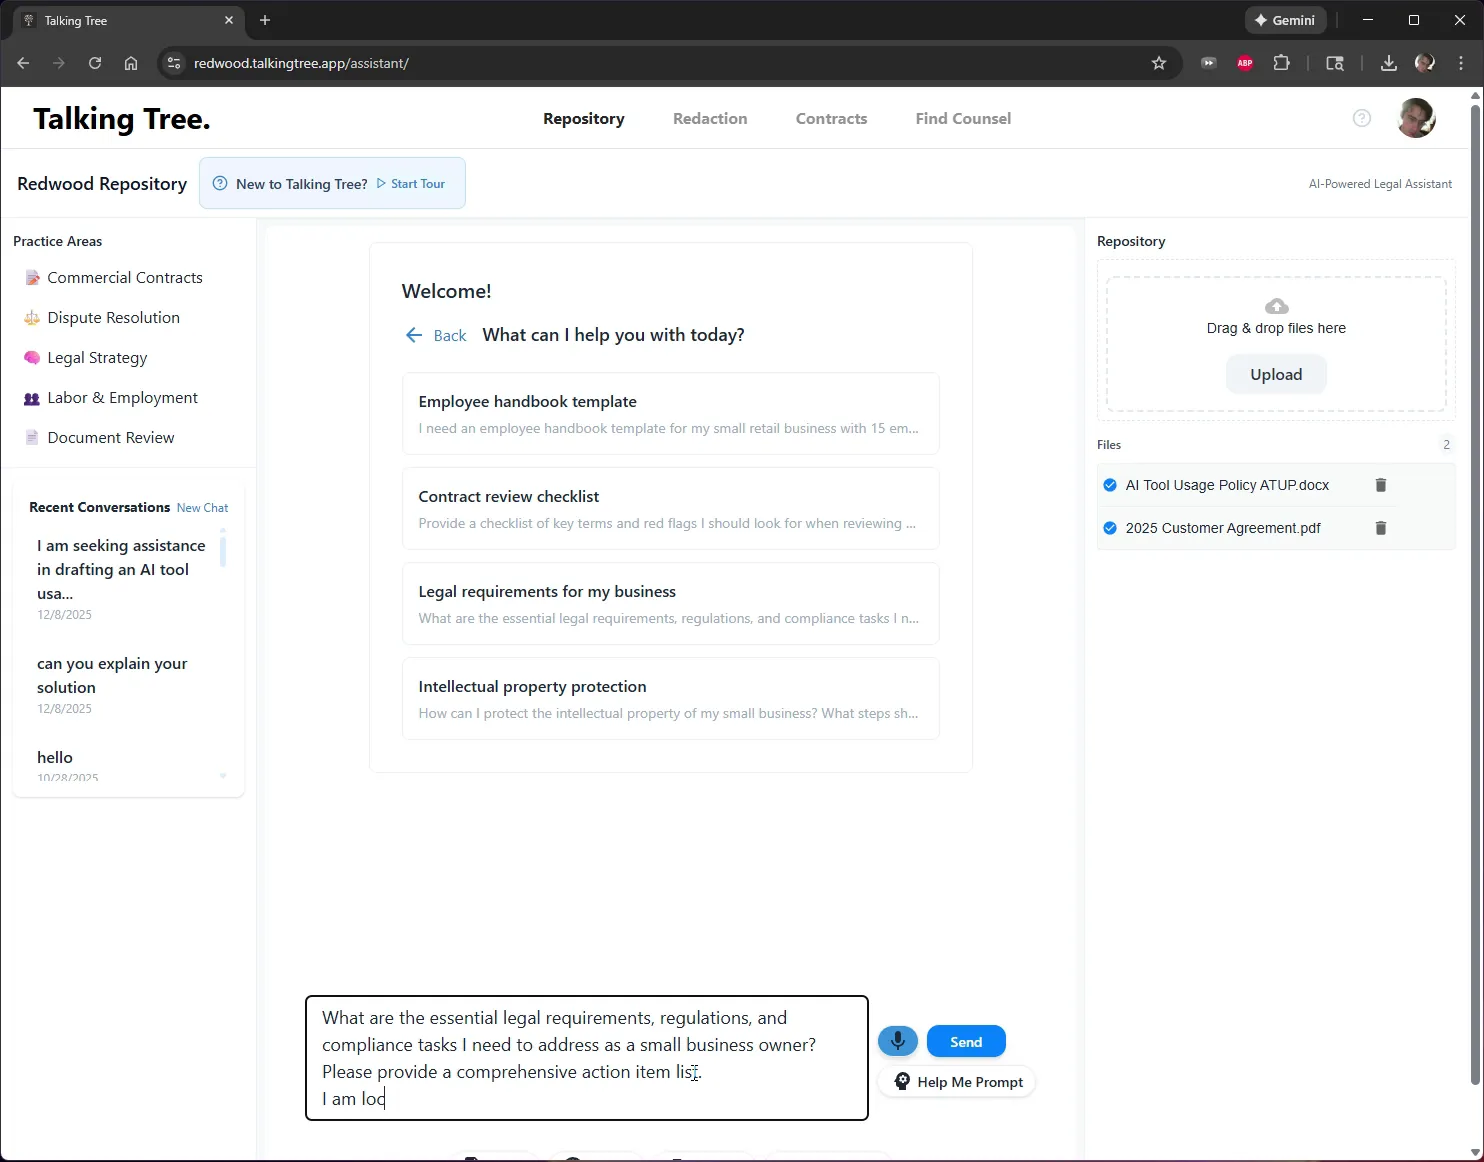Viewport: 1484px width, 1162px height.
Task: Choose the Contract review checklist suggestion
Action: click(x=671, y=509)
